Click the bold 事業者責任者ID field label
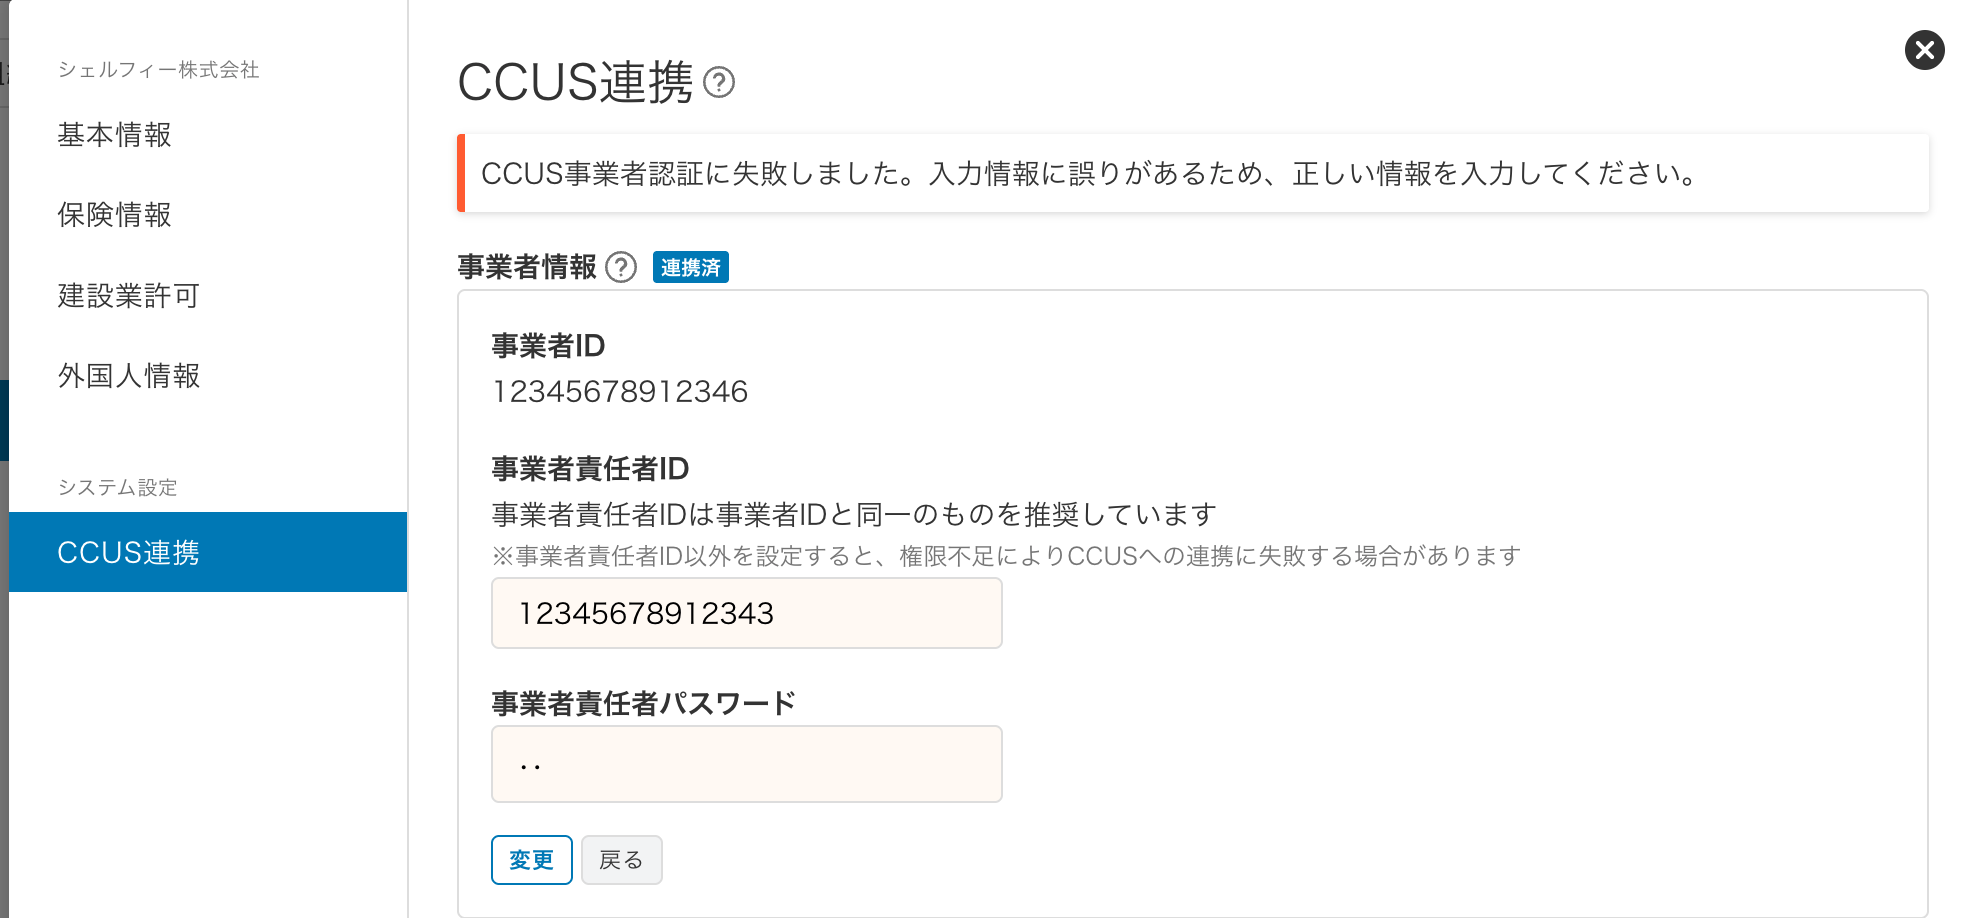The image size is (1968, 918). tap(590, 469)
